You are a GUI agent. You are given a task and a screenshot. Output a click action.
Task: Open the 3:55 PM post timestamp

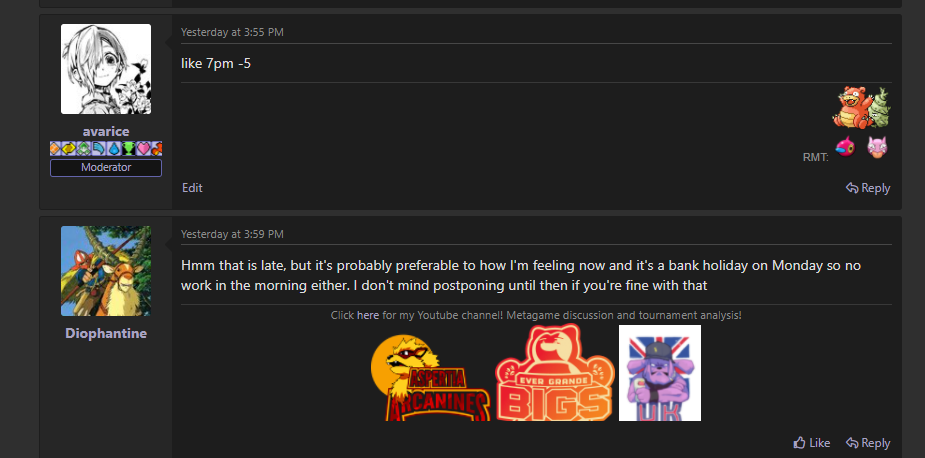coord(232,32)
